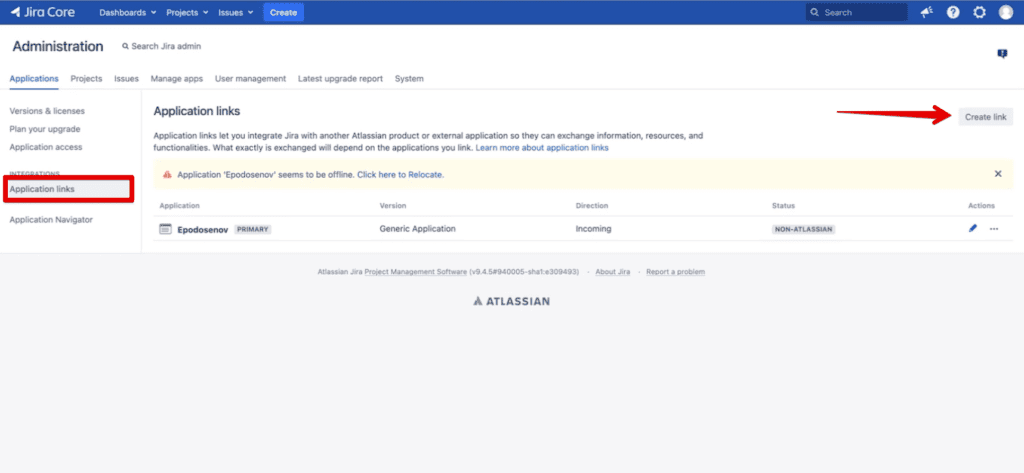
Task: Open Application access in sidebar
Action: coord(46,147)
